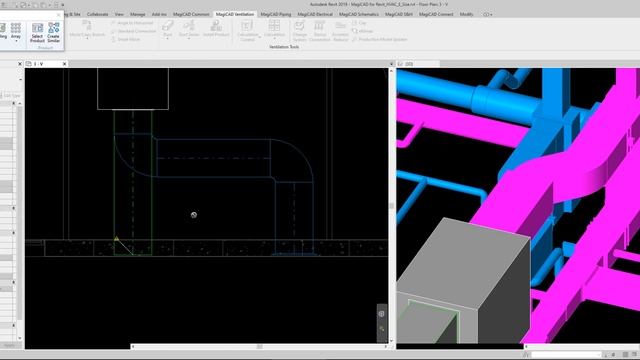Image resolution: width=640 pixels, height=360 pixels.
Task: Click the Create Similar icon
Action: click(53, 32)
